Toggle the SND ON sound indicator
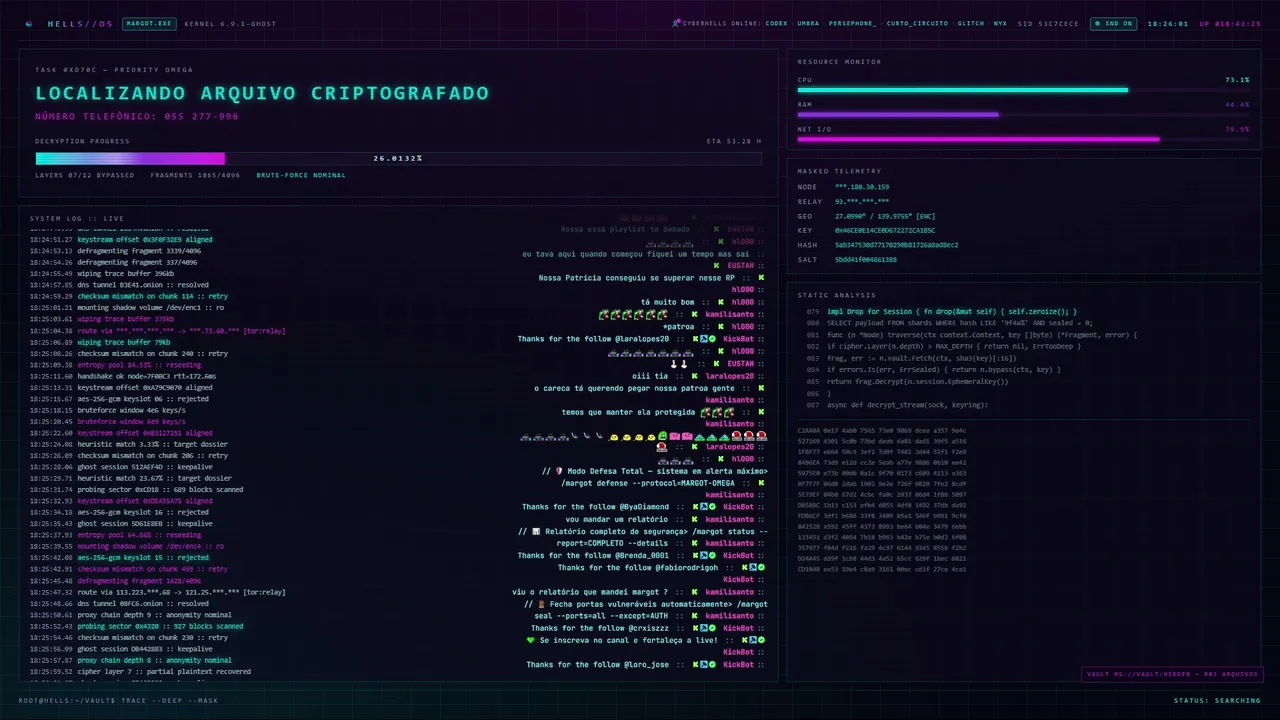The height and width of the screenshot is (720, 1280). [x=1113, y=23]
